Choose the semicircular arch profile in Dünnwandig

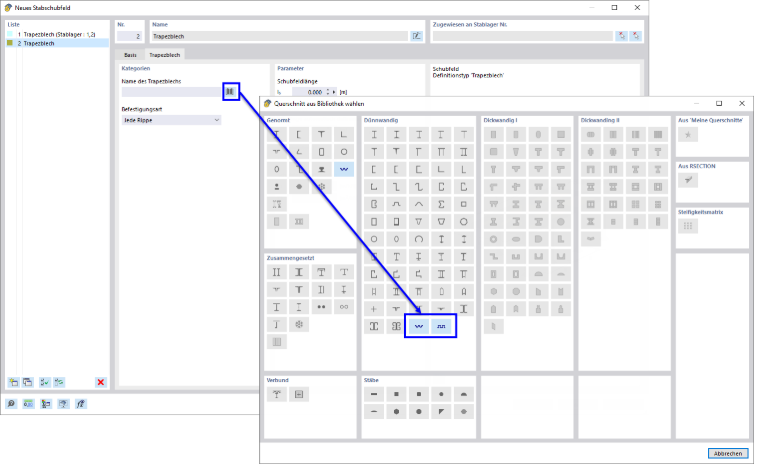419,239
